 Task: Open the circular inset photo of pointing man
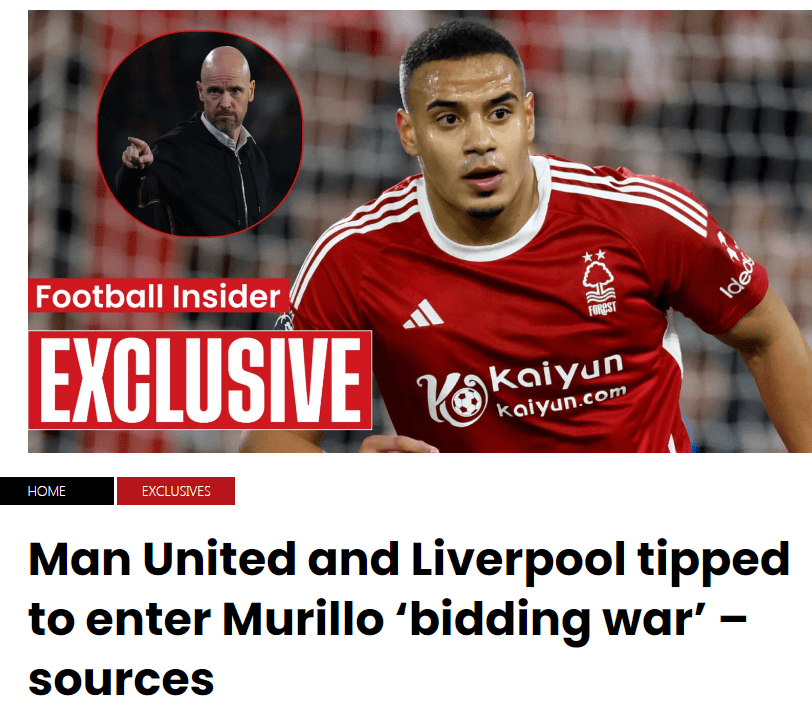click(x=200, y=134)
